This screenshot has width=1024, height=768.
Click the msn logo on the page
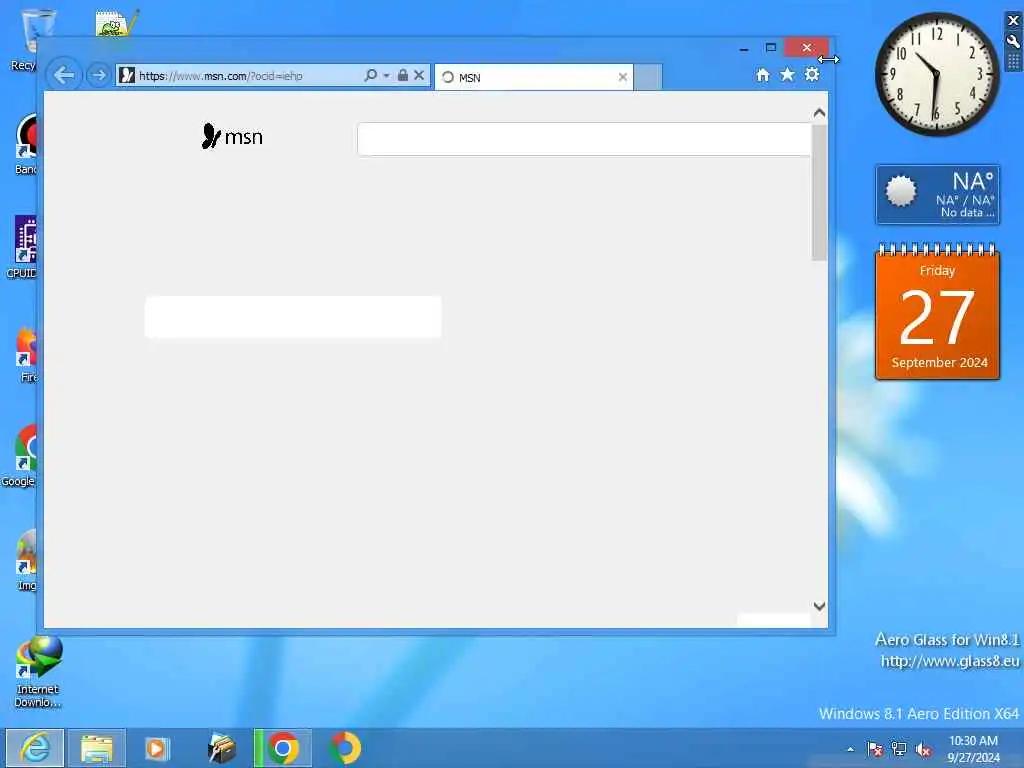232,136
